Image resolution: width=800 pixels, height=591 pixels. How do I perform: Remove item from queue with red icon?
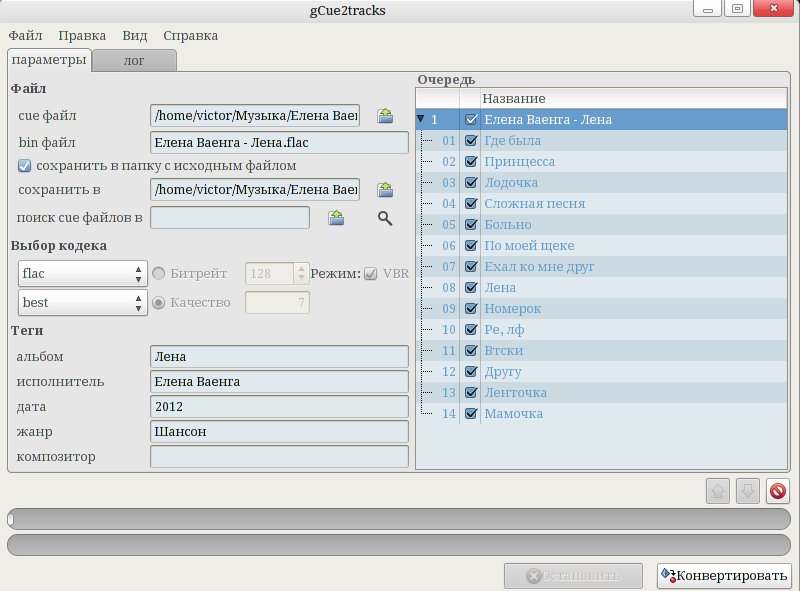tap(778, 491)
